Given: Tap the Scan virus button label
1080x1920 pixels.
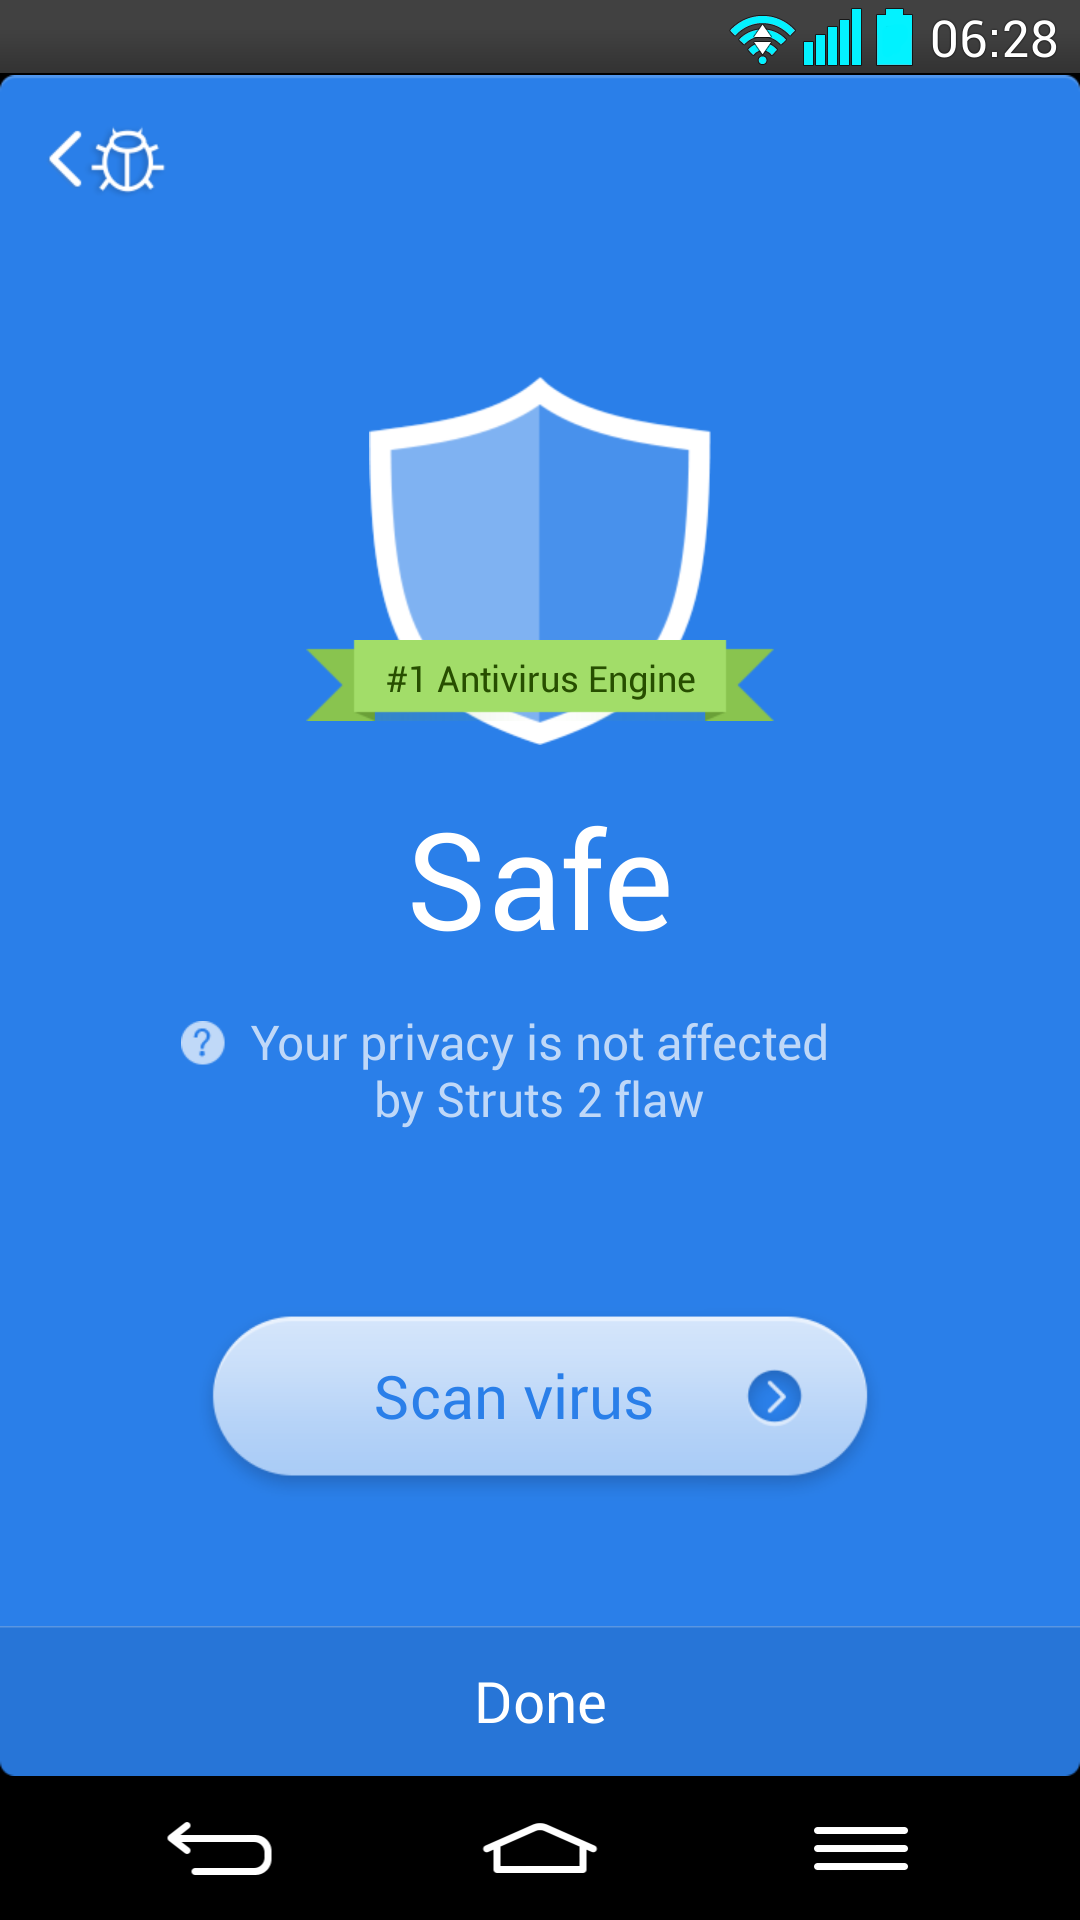Looking at the screenshot, I should 513,1397.
